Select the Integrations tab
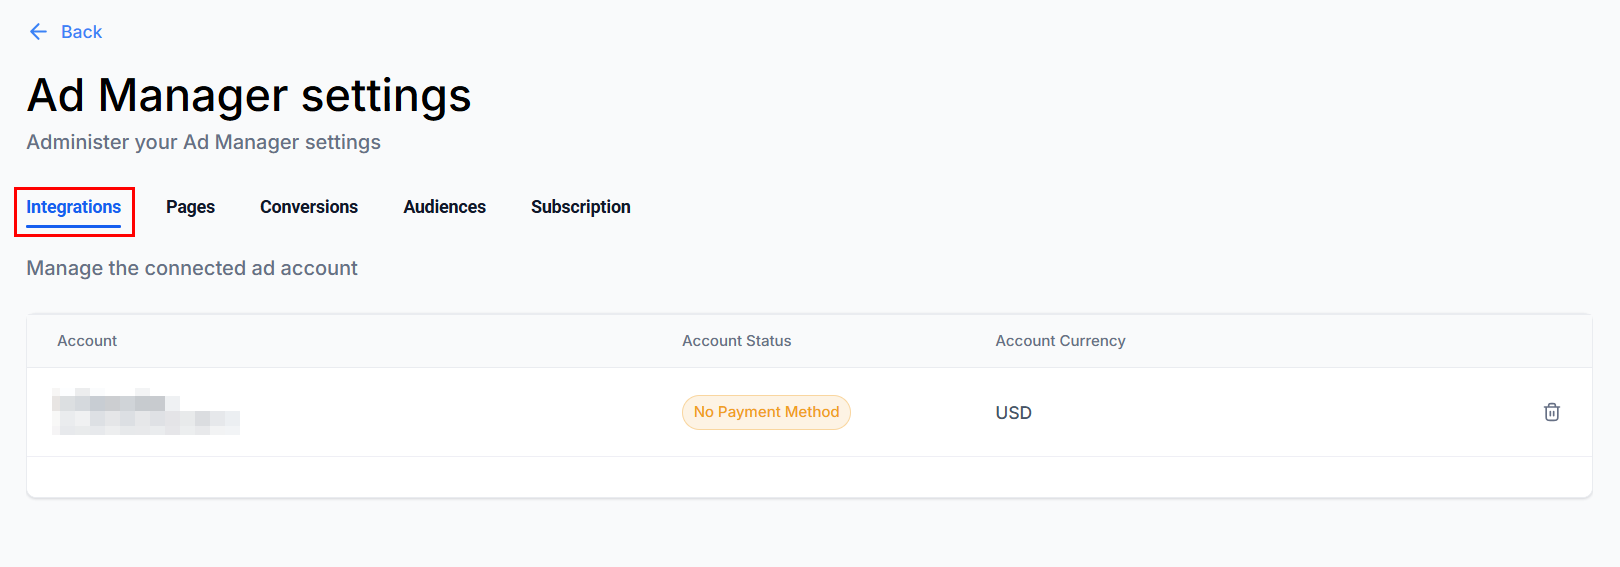The width and height of the screenshot is (1620, 567). pos(73,207)
